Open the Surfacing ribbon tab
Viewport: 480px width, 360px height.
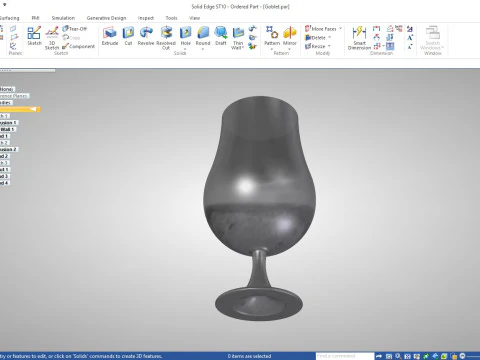coord(9,18)
